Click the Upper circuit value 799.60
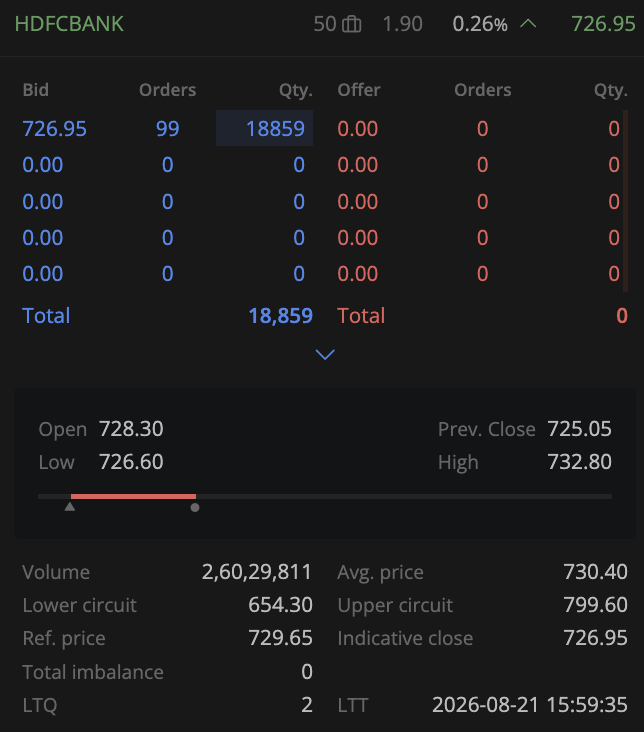 [595, 605]
